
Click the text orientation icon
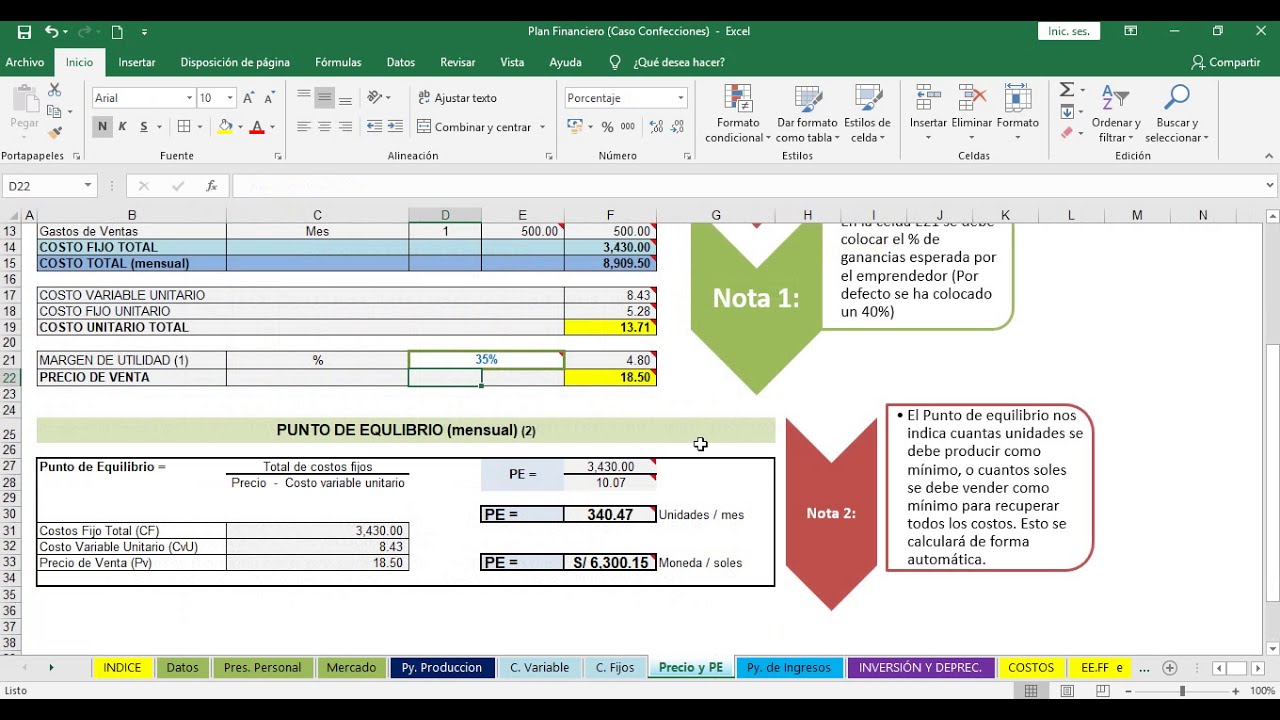click(375, 98)
